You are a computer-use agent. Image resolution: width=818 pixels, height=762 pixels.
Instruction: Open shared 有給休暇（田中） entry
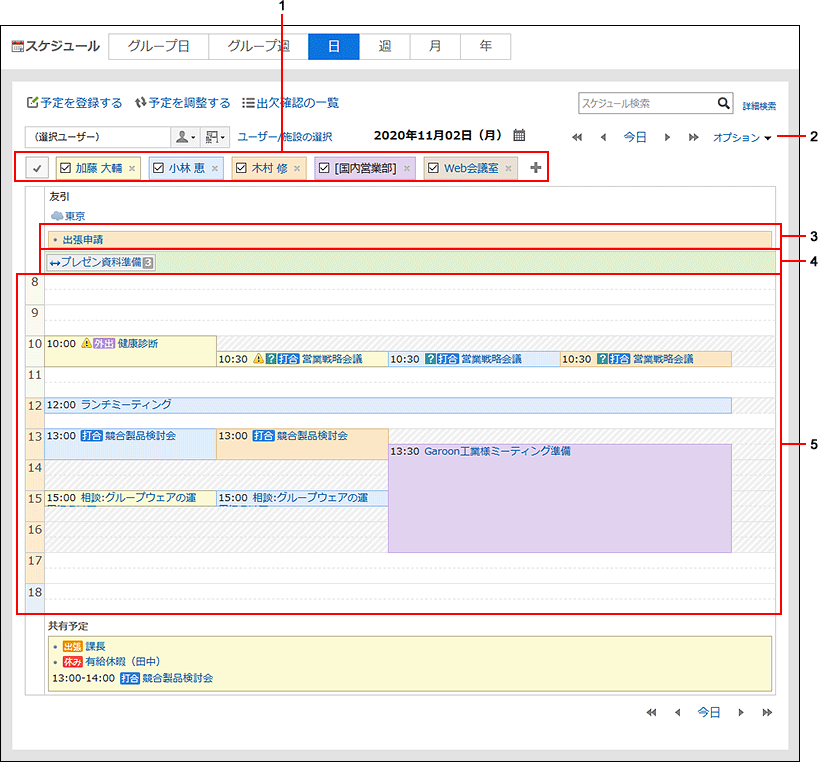coord(123,662)
